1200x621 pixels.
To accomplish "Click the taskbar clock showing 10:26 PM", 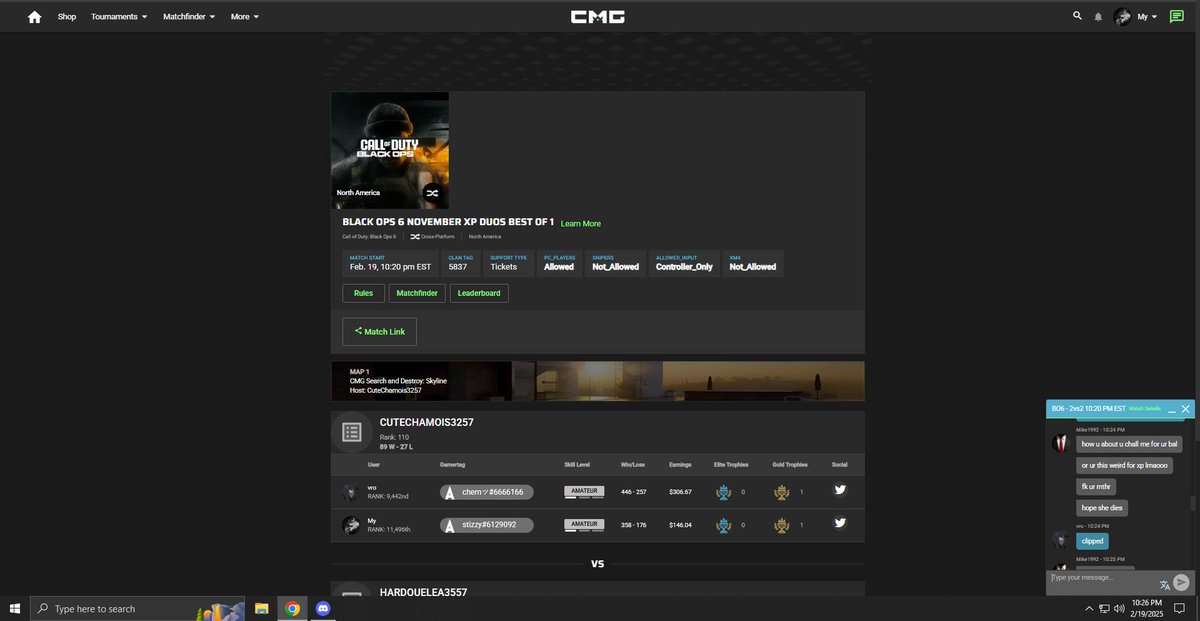I will pos(1147,608).
